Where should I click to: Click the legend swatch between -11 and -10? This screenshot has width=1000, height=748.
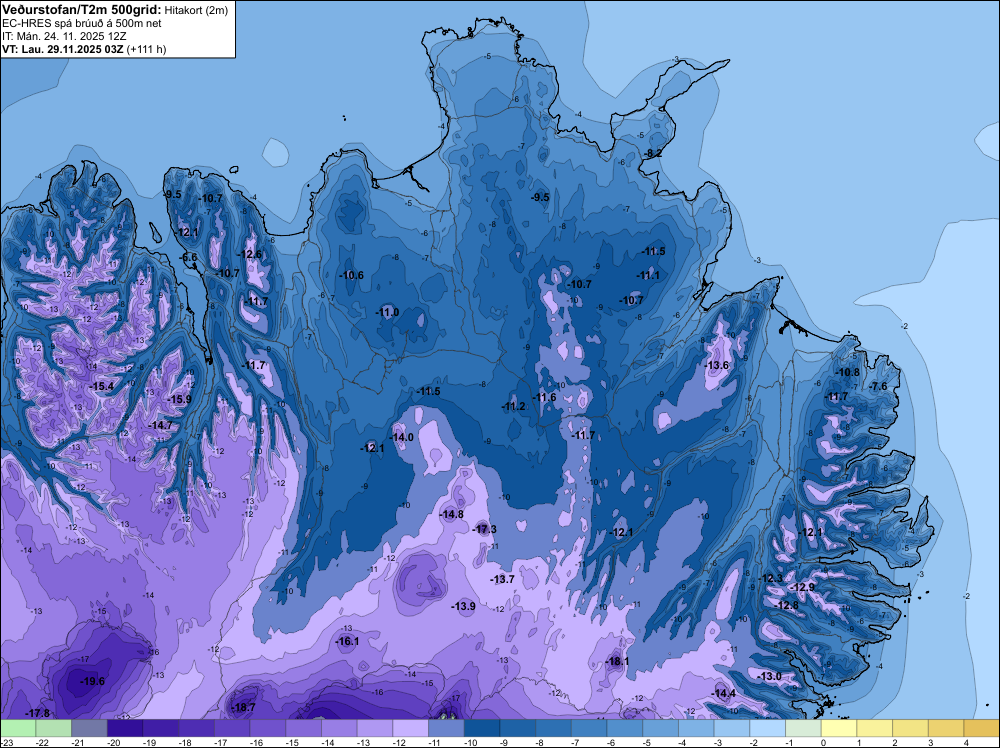pos(446,728)
